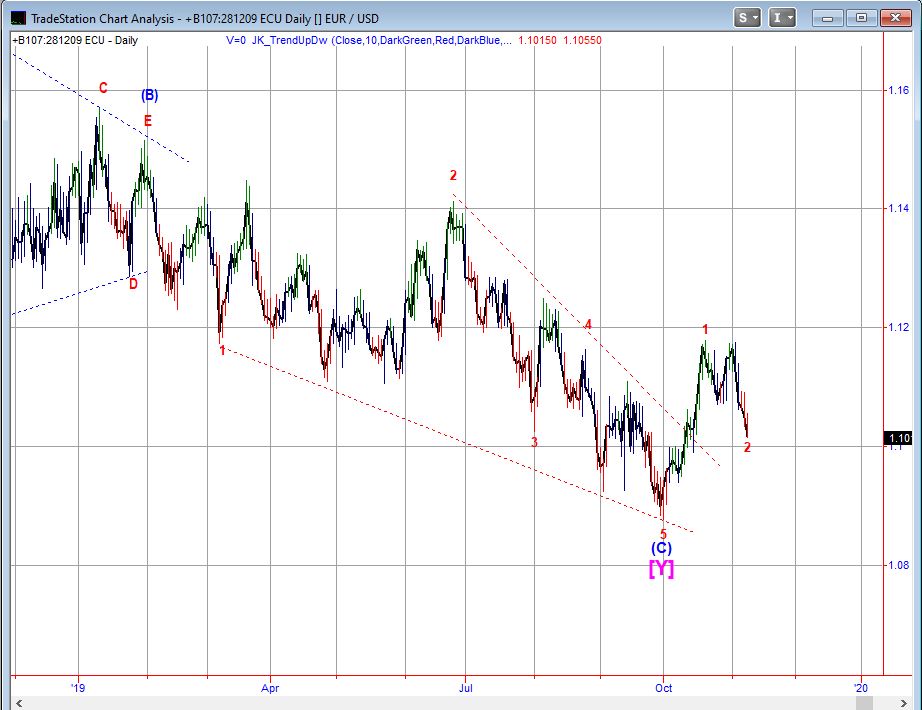
Task: Click the 1.16 price axis label
Action: 898,90
